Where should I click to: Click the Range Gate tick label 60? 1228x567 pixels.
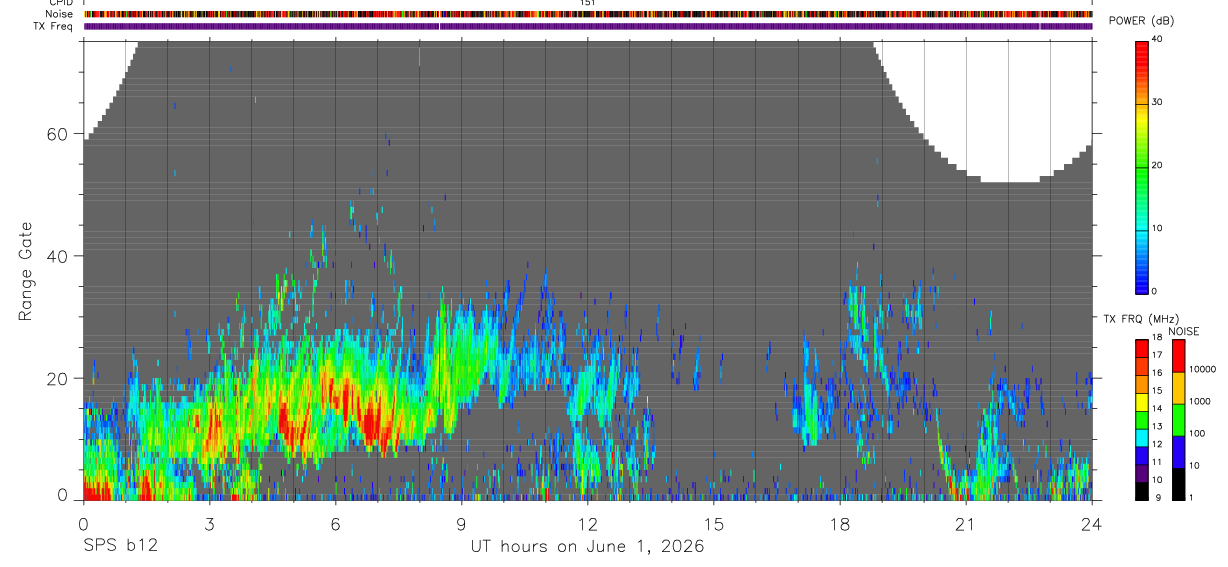tap(56, 134)
